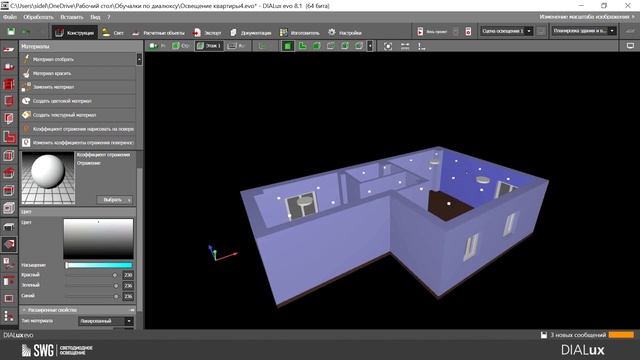The width and height of the screenshot is (640, 360).
Task: Click the material preview sphere thumbnail
Action: coord(48,178)
